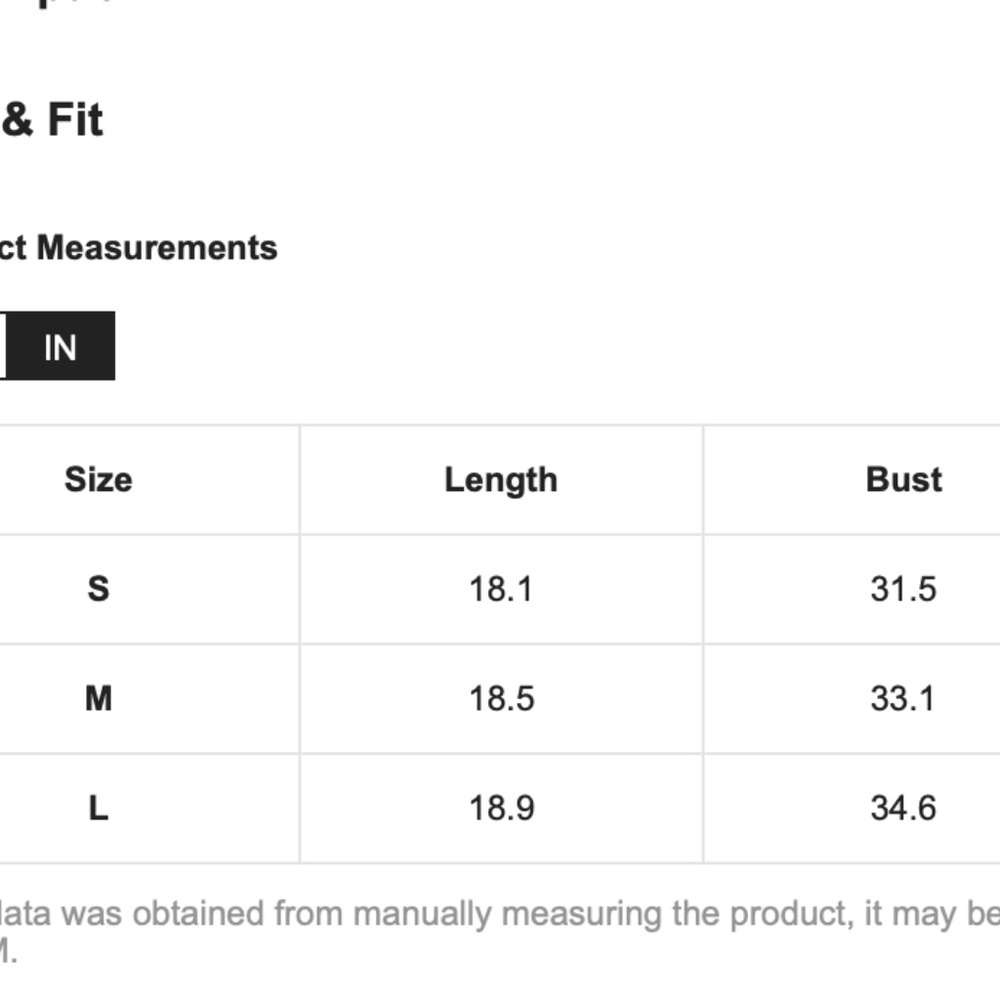
Task: Switch measurements to the IN unit
Action: (61, 346)
